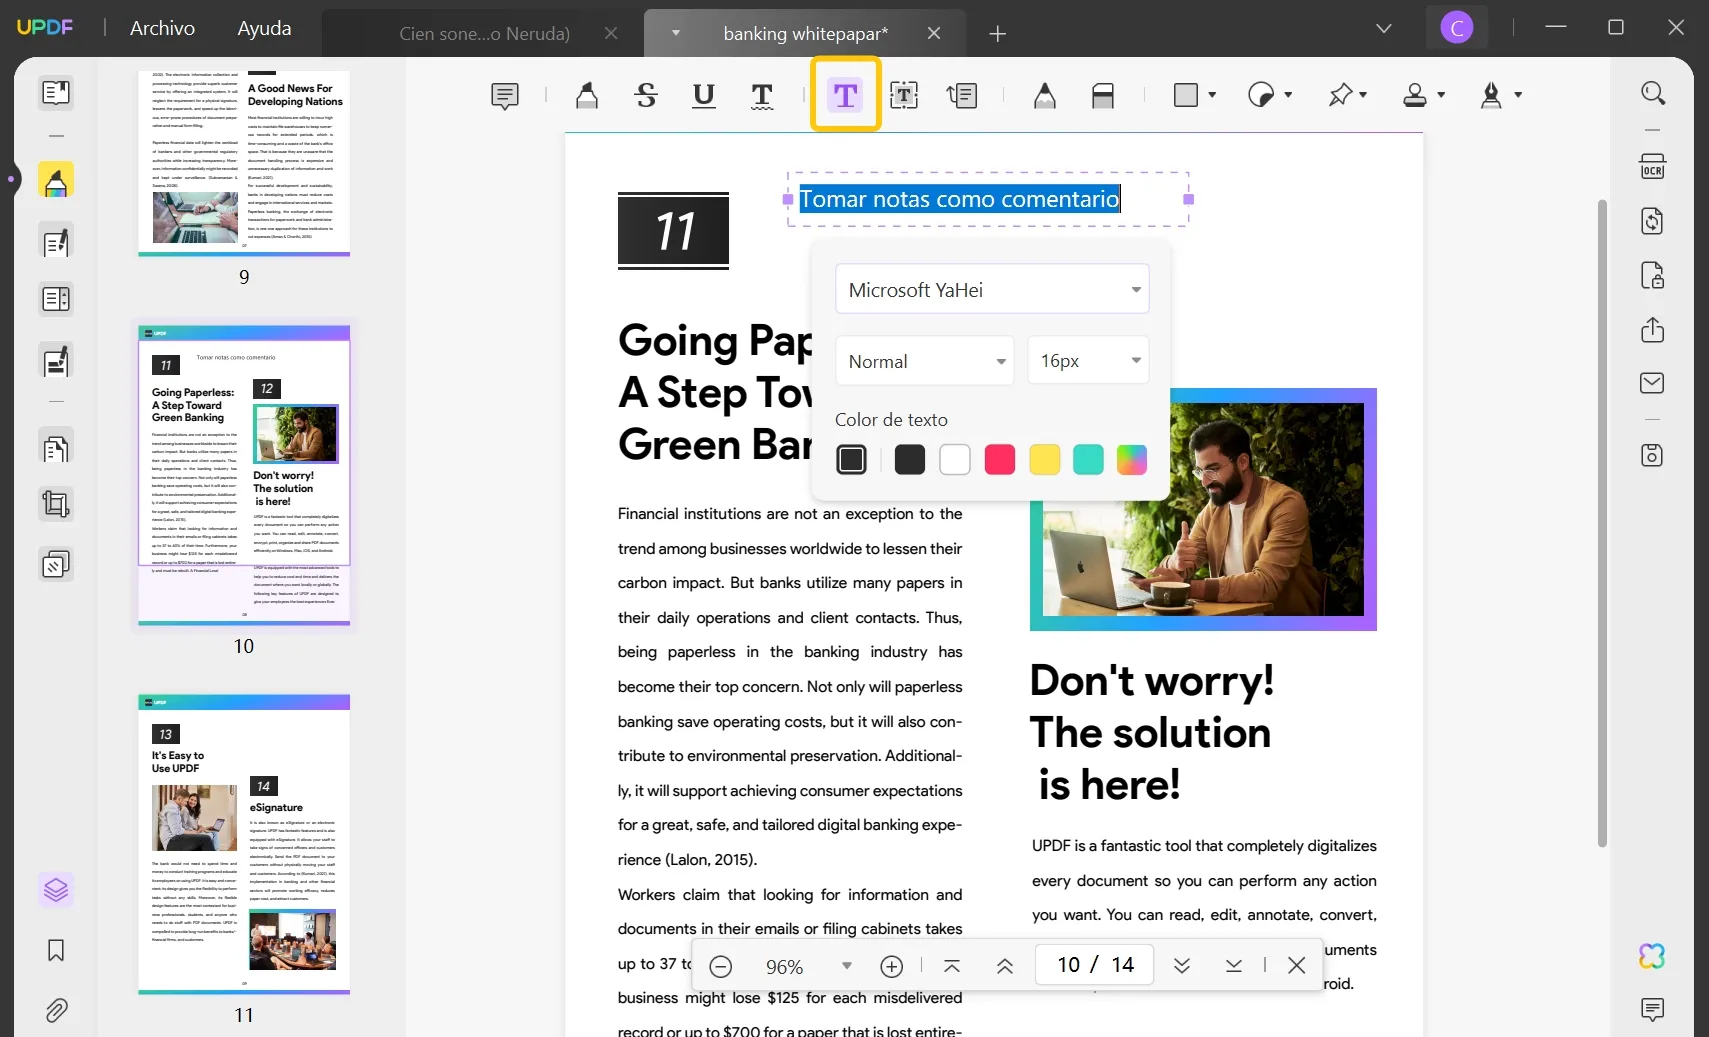Select the highlighter tool
This screenshot has width=1709, height=1037.
pos(587,96)
